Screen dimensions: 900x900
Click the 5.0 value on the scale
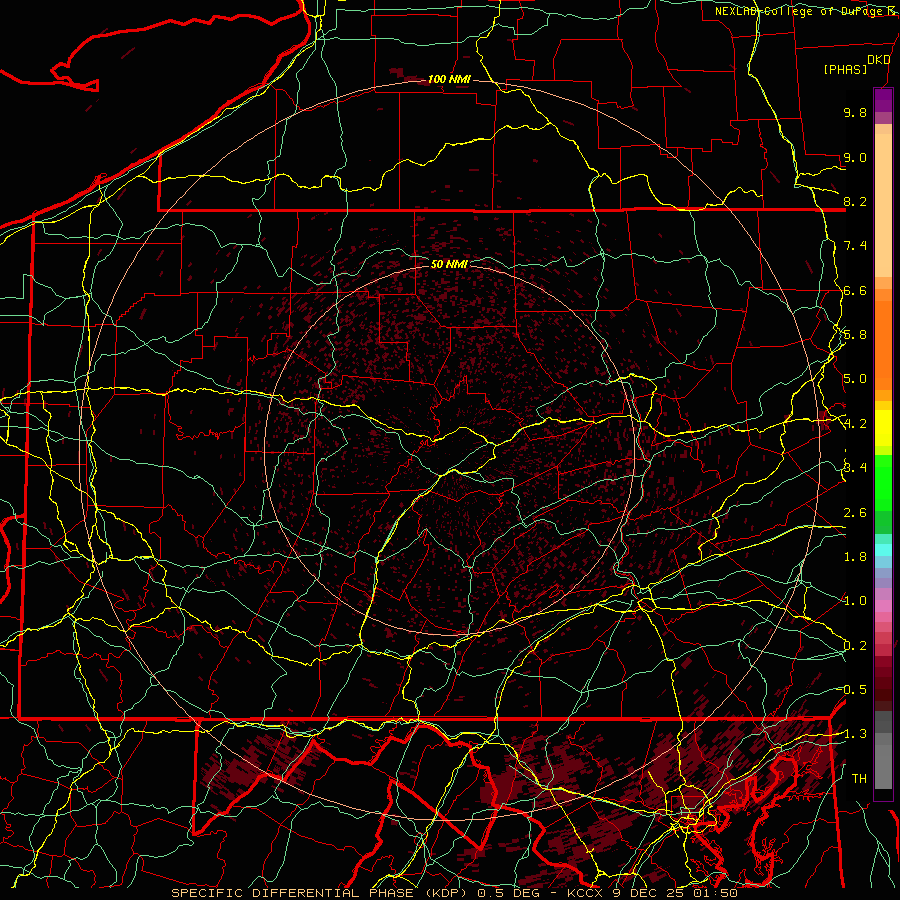[x=855, y=379]
